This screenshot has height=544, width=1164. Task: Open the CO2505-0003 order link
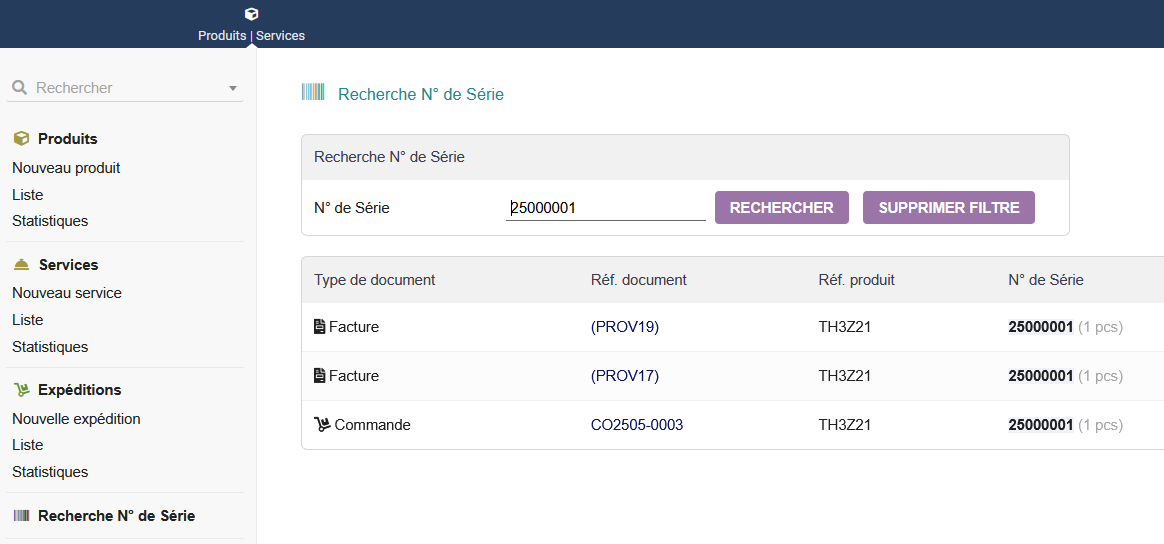637,425
